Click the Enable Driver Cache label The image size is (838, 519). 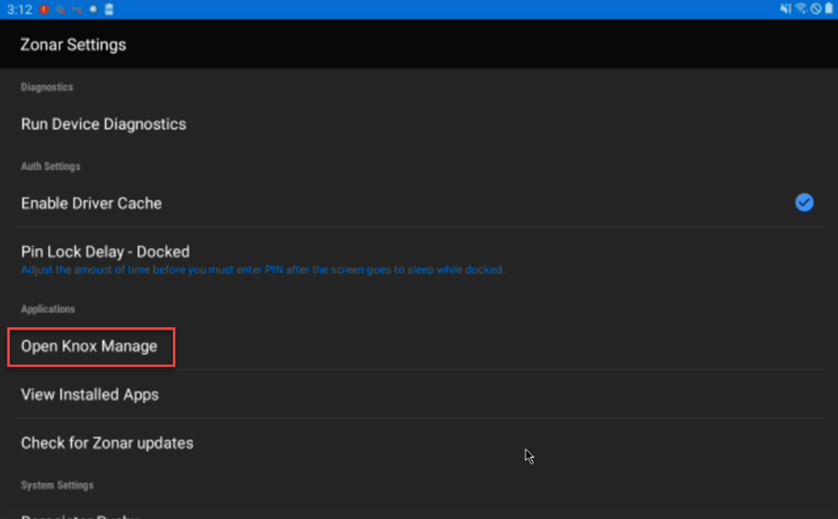tap(91, 203)
